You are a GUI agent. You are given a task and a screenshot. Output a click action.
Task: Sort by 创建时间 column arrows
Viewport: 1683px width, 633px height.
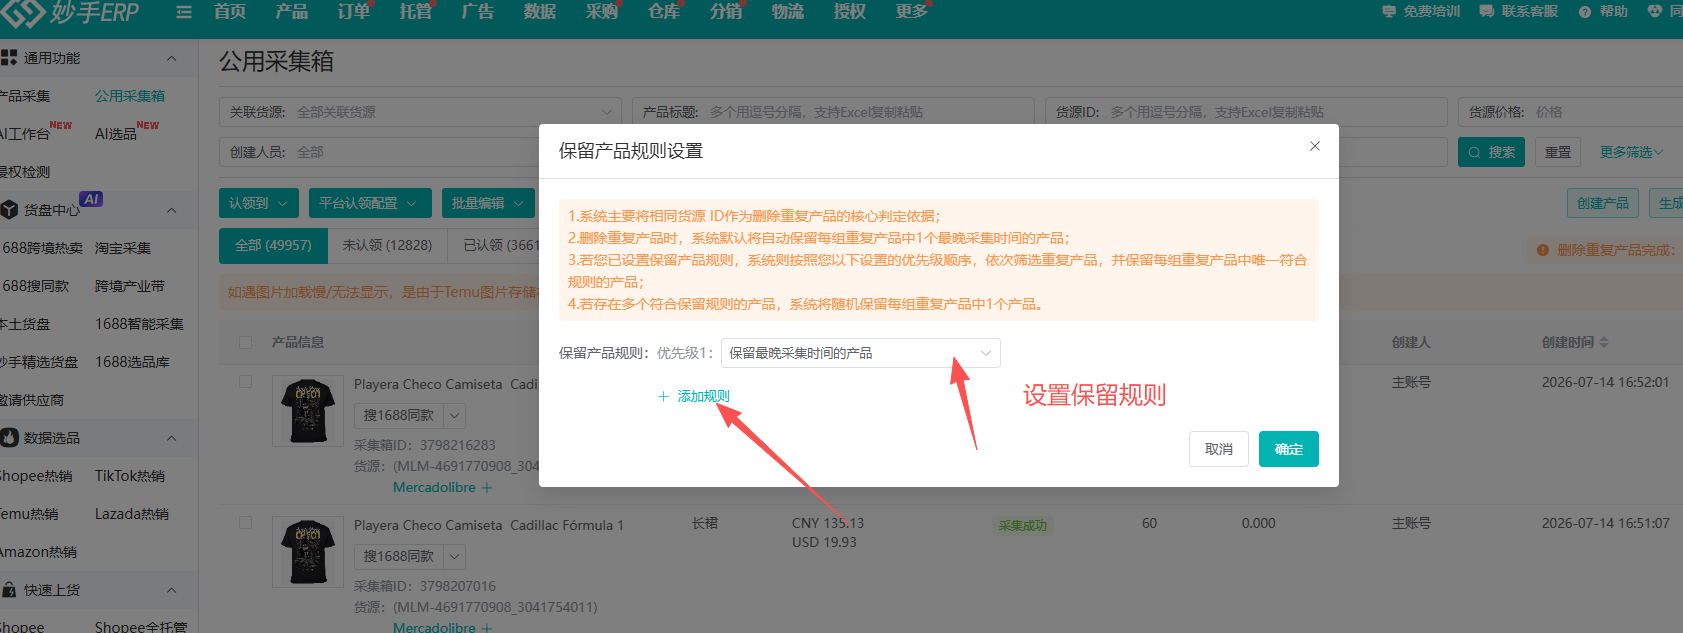[1604, 342]
